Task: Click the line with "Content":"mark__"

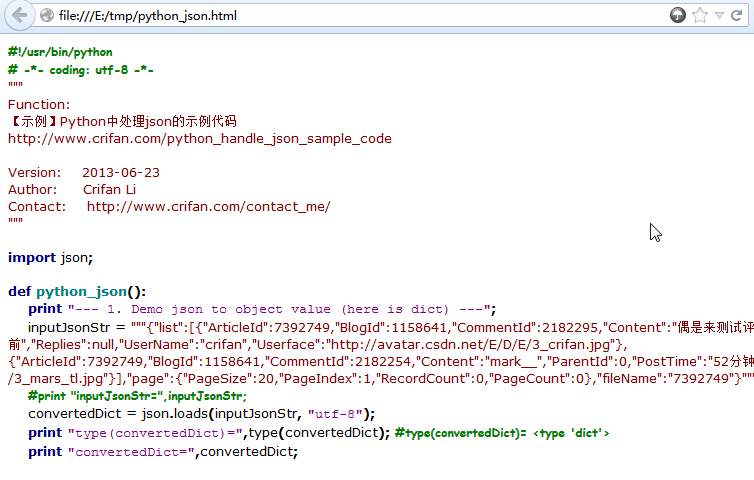Action: (381, 362)
